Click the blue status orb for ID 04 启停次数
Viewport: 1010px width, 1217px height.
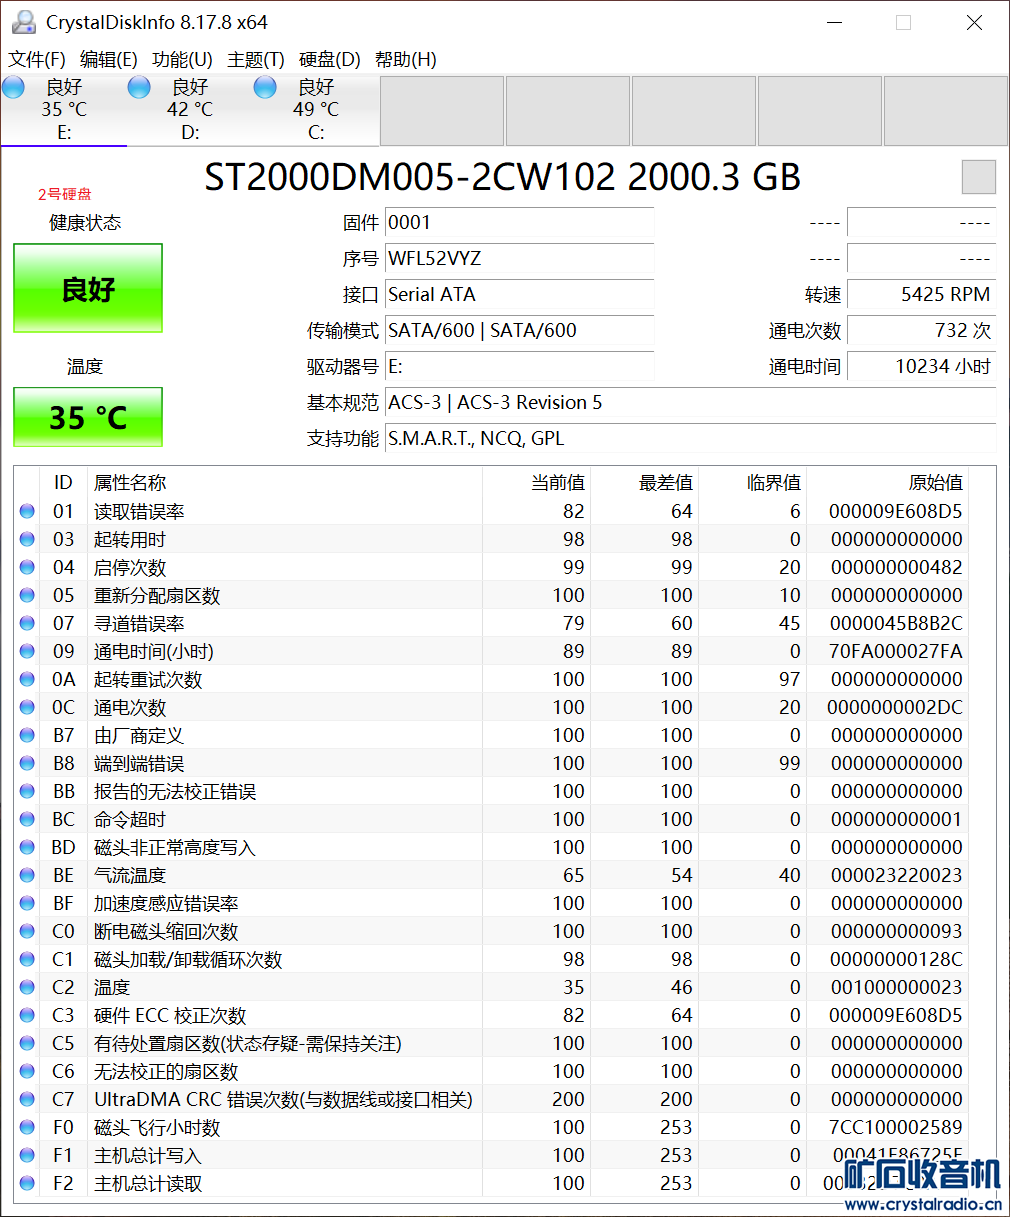point(26,567)
